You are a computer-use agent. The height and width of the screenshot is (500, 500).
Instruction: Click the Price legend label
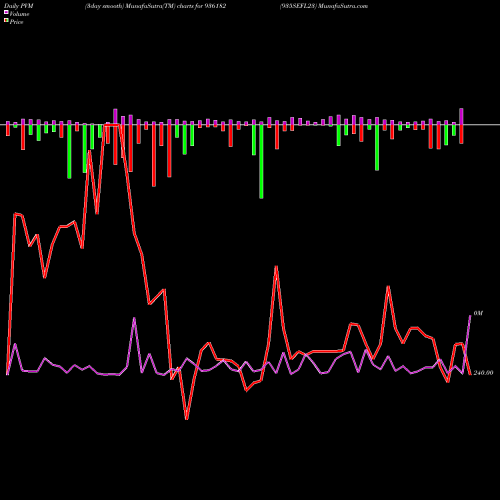tap(16, 22)
